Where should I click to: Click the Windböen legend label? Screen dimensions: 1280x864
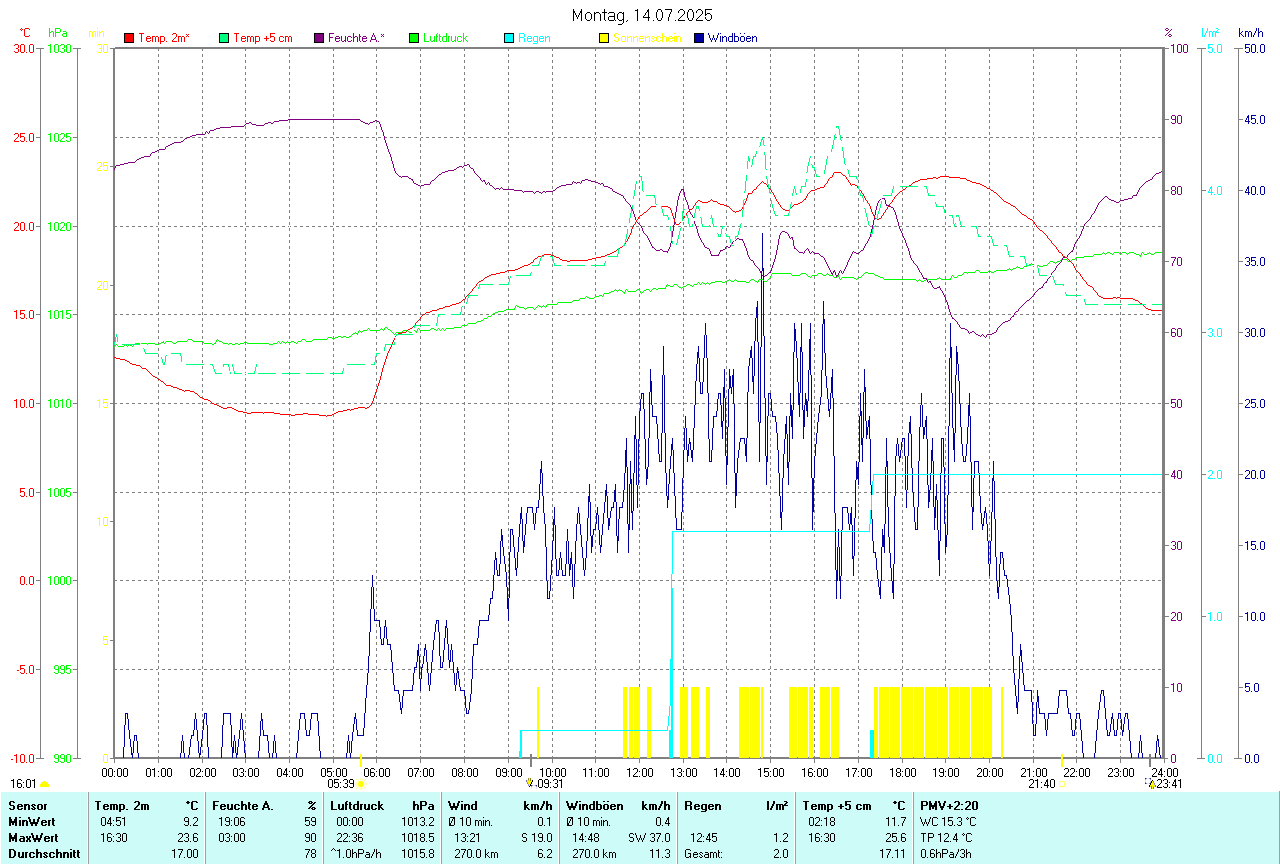coord(733,38)
